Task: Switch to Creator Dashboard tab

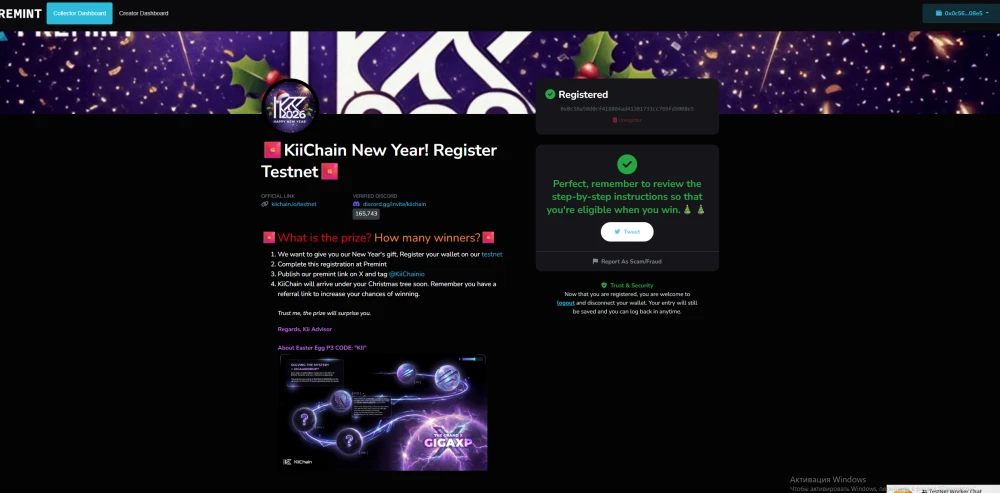Action: pos(143,13)
